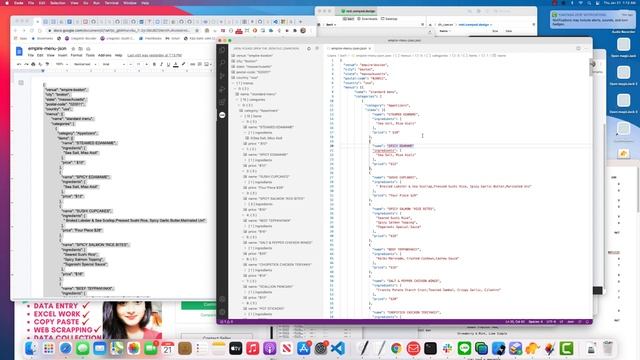640x360 pixels.
Task: Click Redo in the Google Docs toolbar
Action: [x=26, y=64]
